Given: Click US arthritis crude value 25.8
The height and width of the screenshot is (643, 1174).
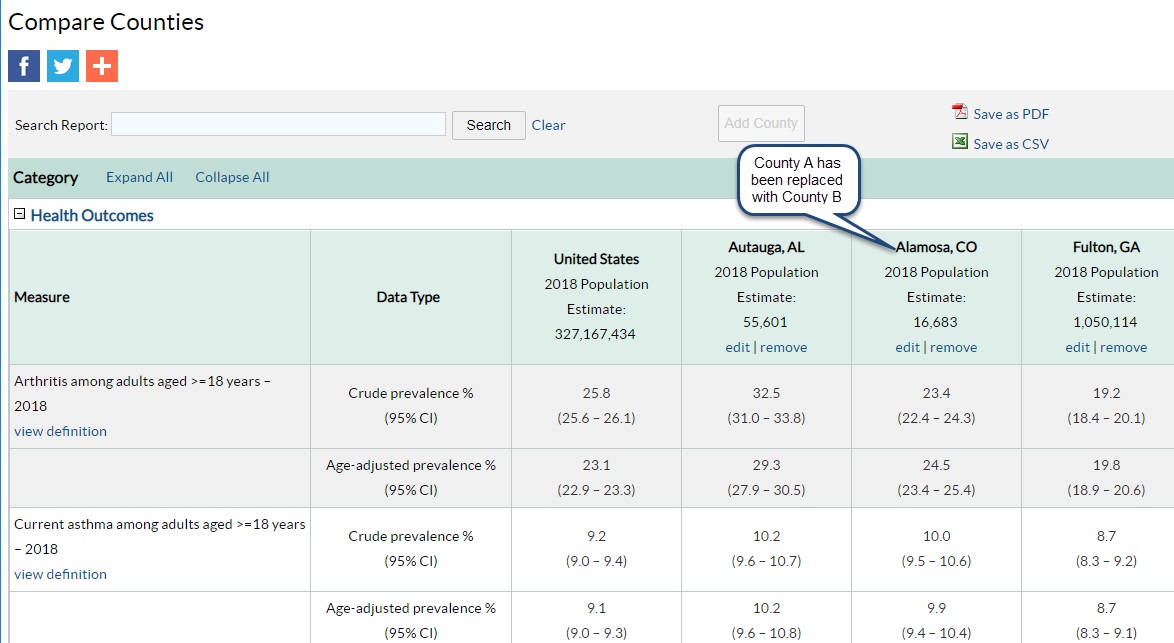Looking at the screenshot, I should pyautogui.click(x=596, y=393).
